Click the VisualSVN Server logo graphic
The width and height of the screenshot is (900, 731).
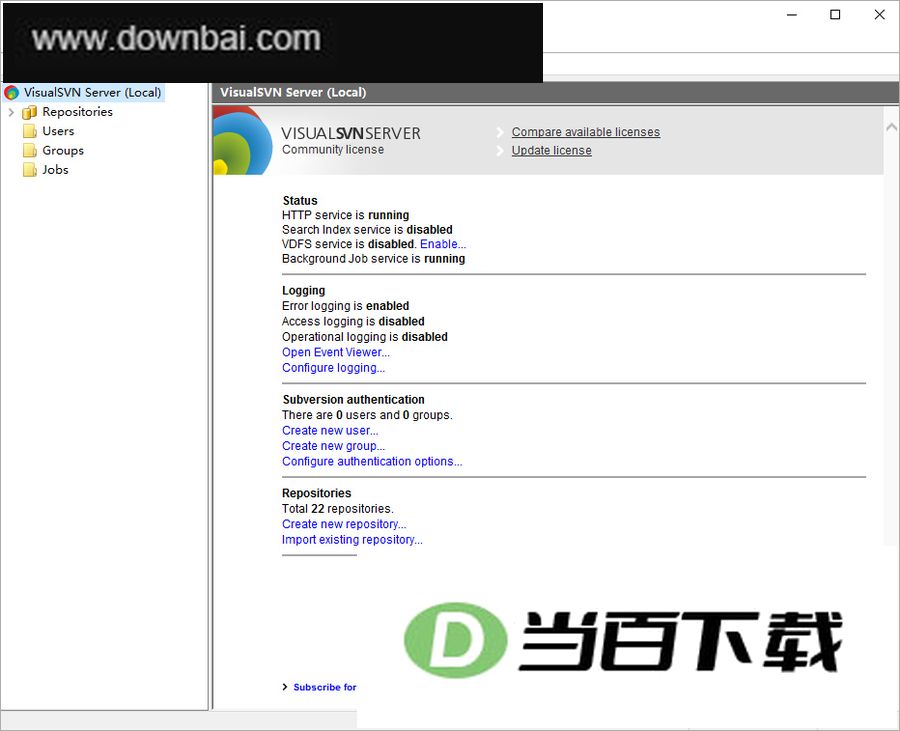[x=242, y=141]
